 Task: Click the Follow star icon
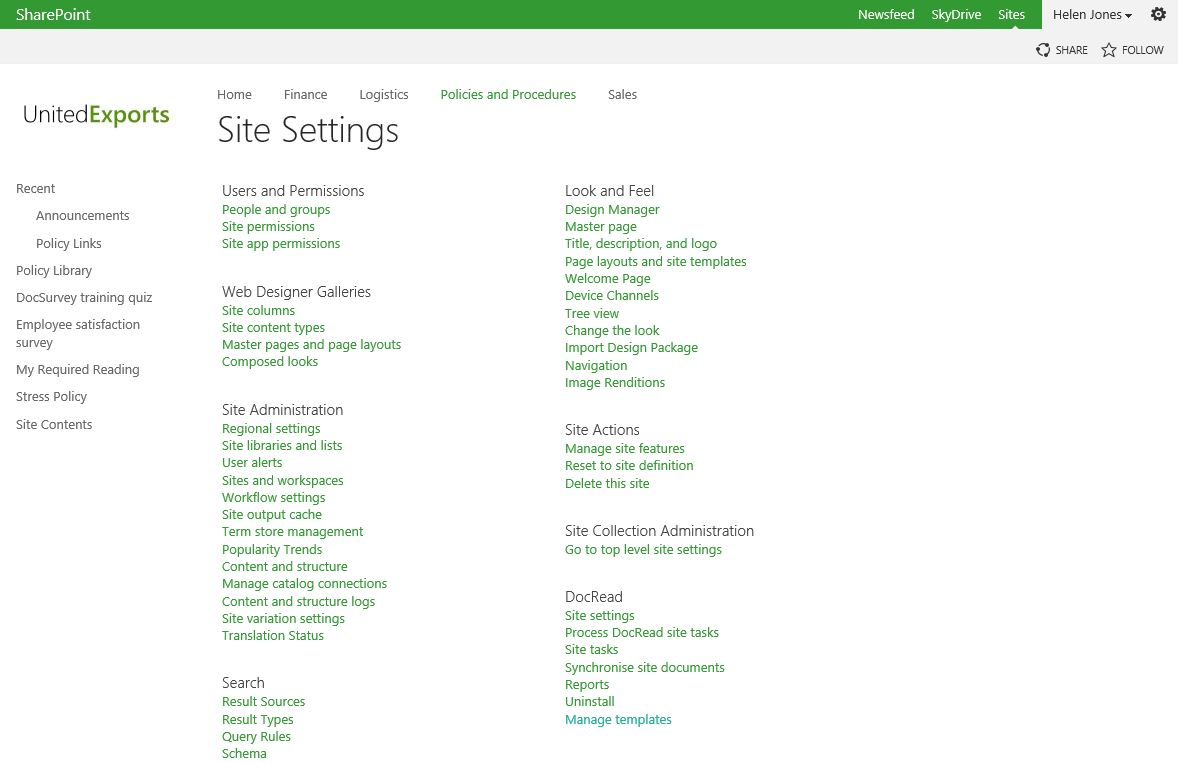[x=1109, y=50]
